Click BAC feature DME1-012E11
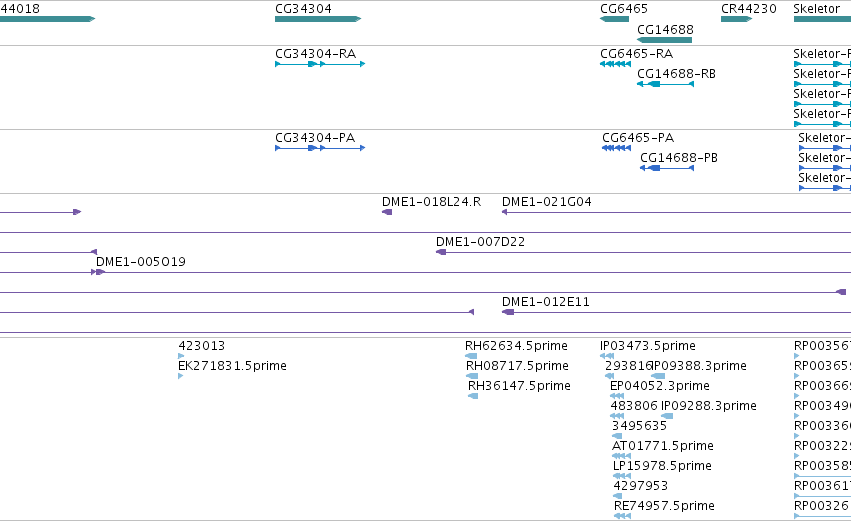This screenshot has height=521, width=851. coord(676,312)
